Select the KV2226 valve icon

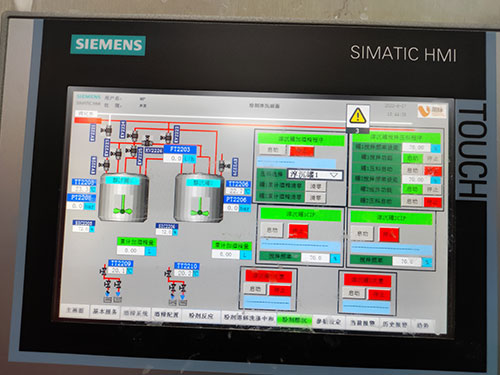pos(147,141)
